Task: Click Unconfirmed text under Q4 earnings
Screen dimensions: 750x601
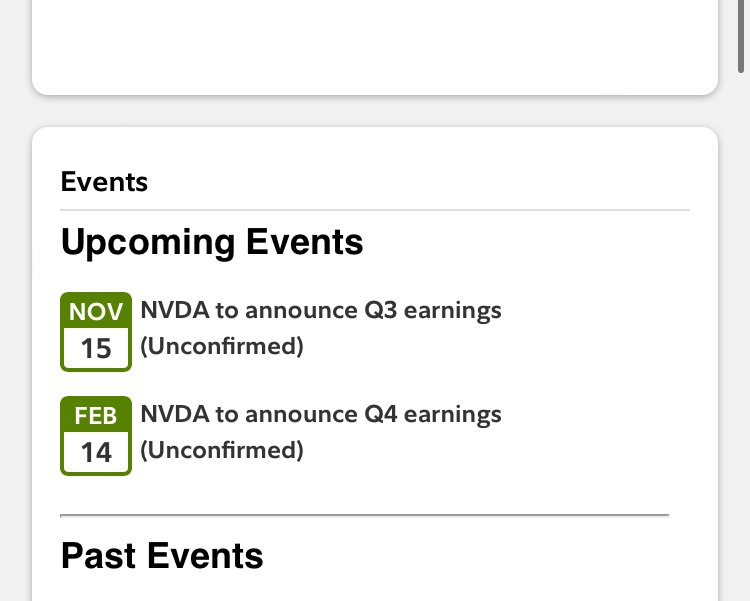Action: click(x=222, y=450)
